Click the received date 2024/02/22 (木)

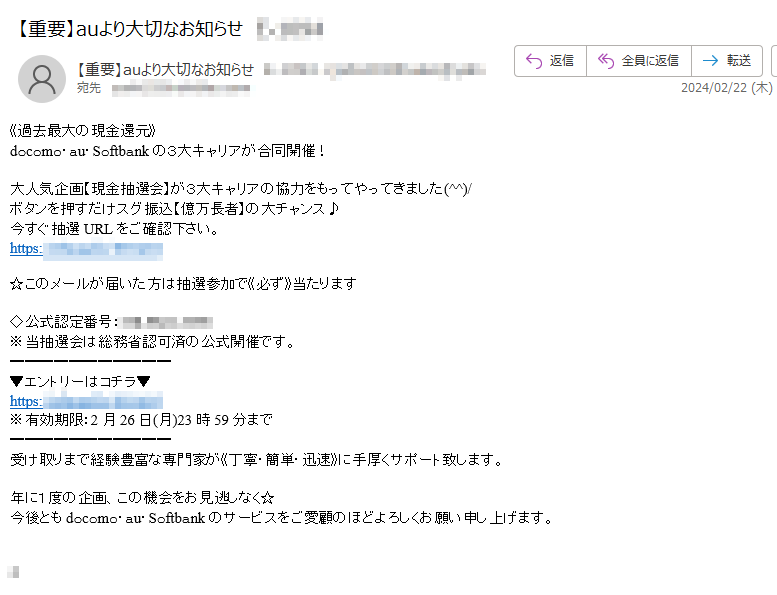tap(726, 88)
